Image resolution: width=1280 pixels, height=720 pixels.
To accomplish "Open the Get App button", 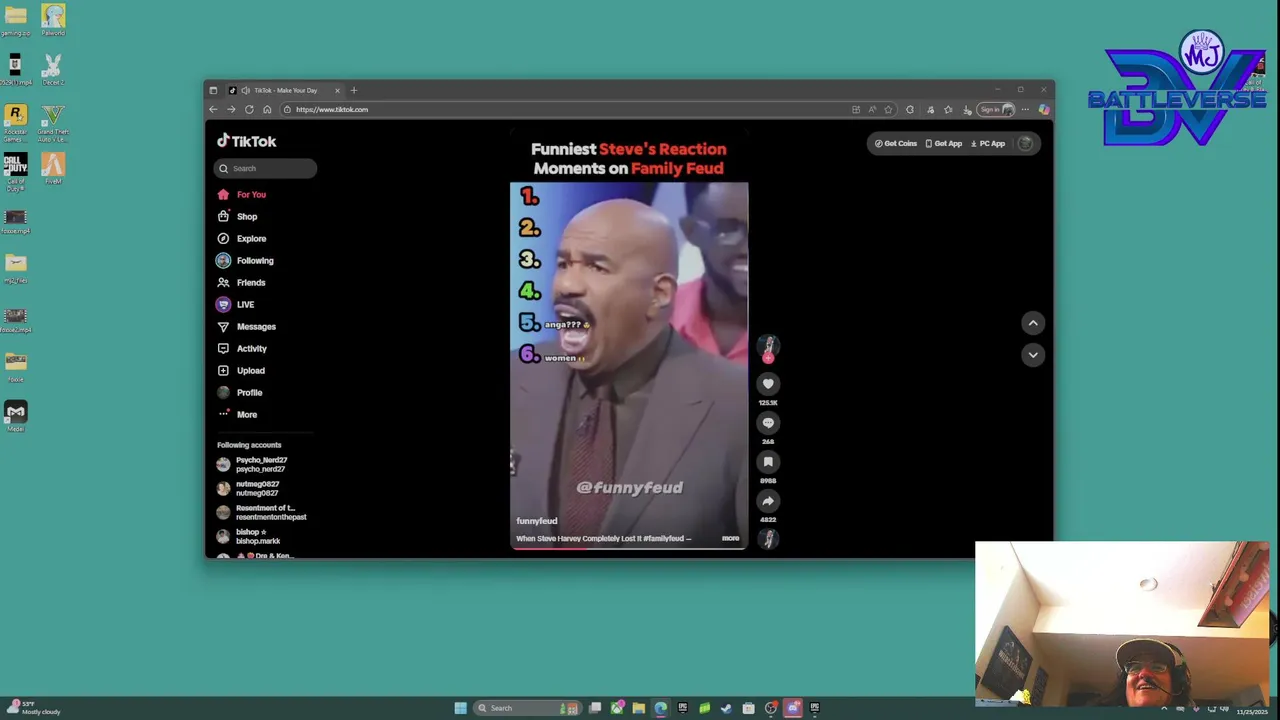I will (x=944, y=144).
